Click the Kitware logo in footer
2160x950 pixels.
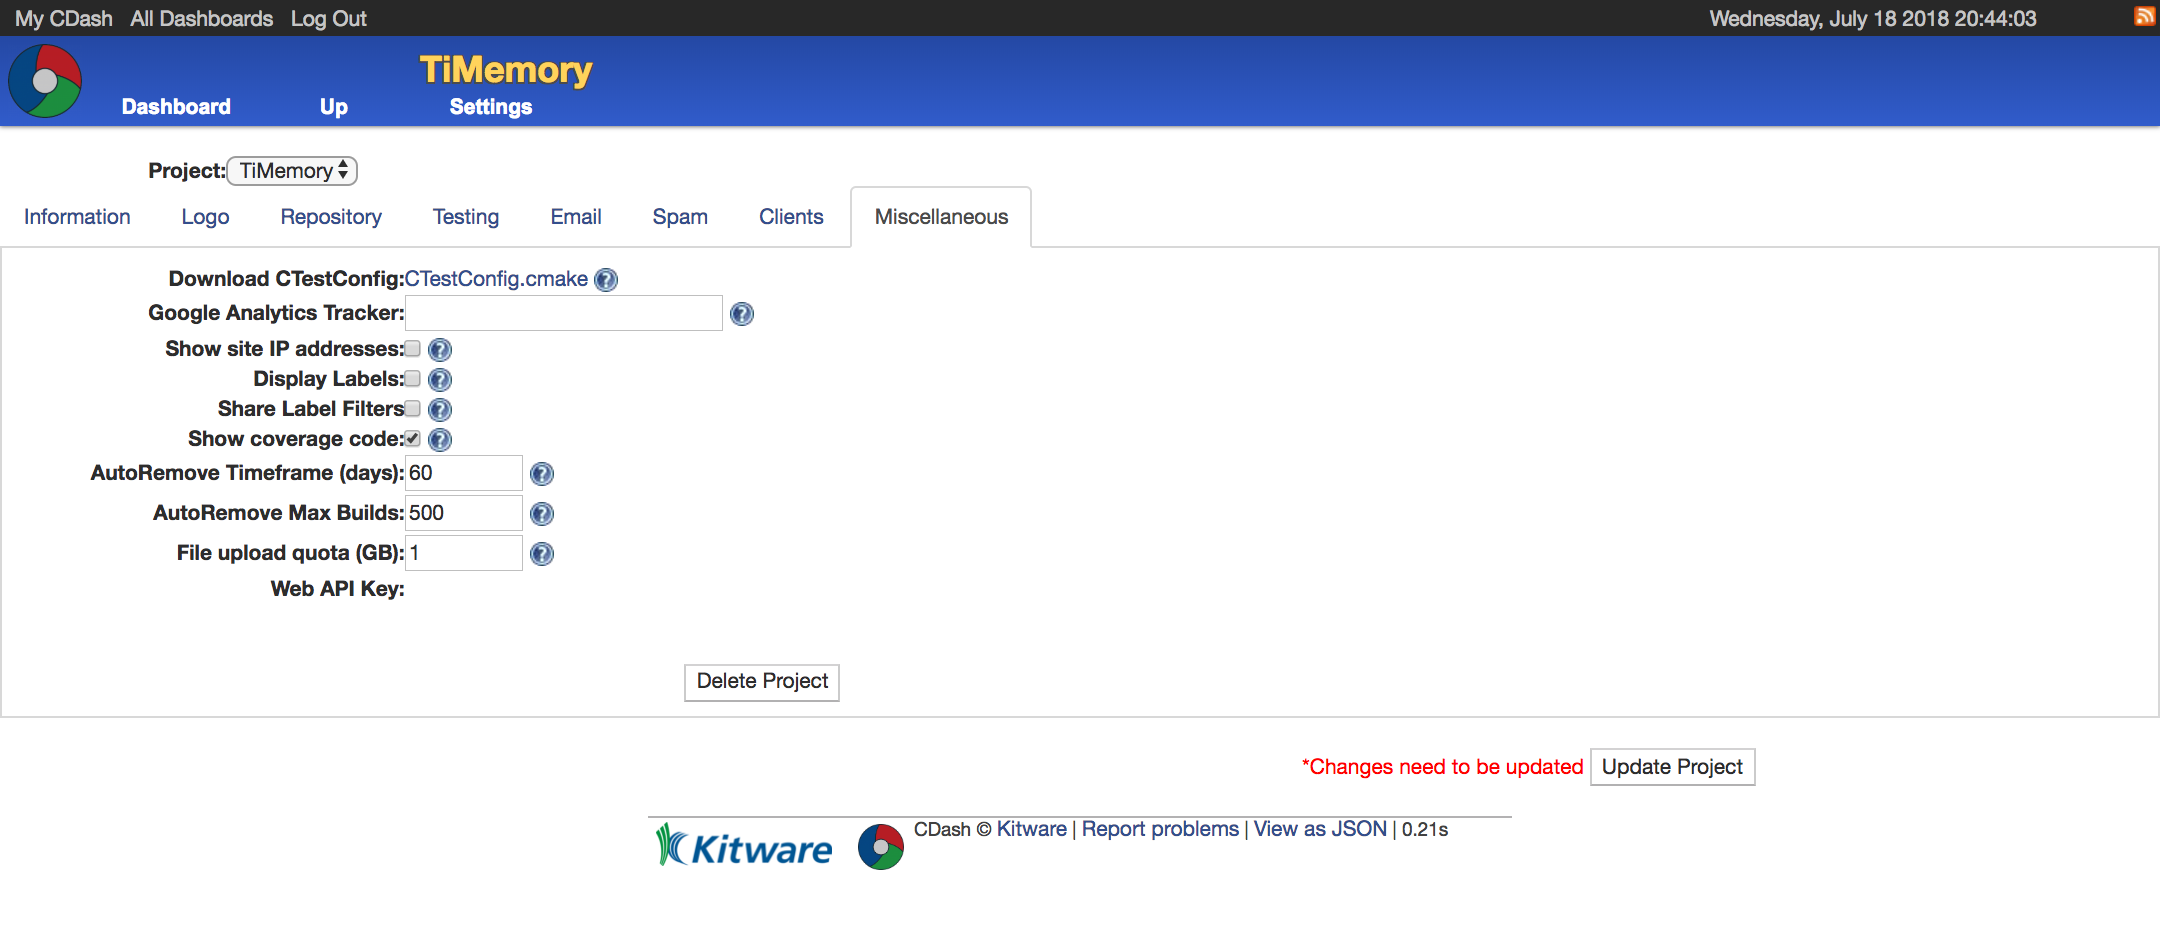744,847
